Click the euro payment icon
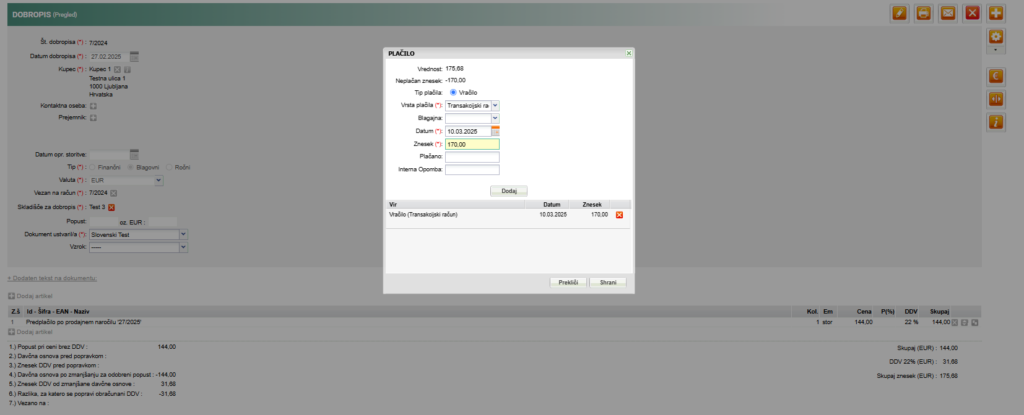The width and height of the screenshot is (1024, 415). 996,76
